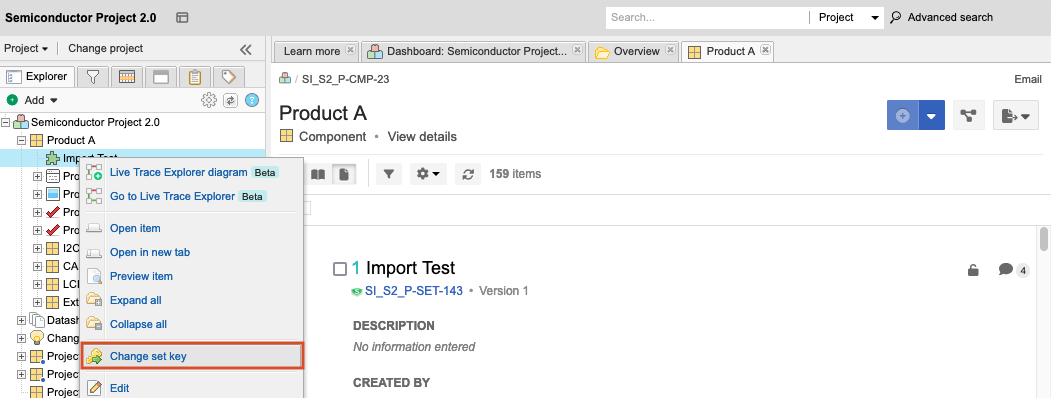
Task: Select Live Trace Explorer diagram menu entry
Action: (193, 172)
